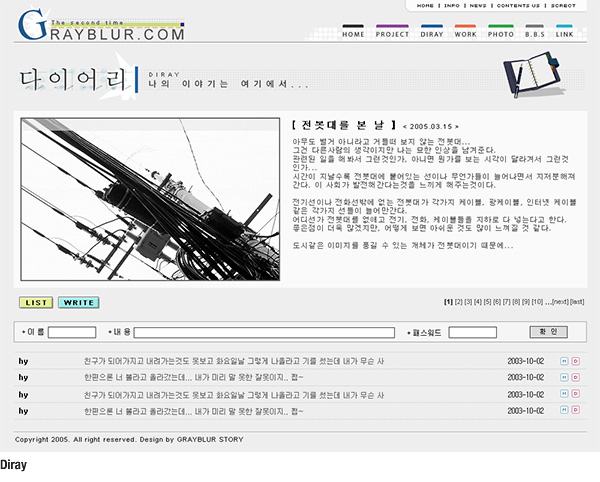The image size is (600, 482).
Task: Focus the 이름 name input field
Action: click(x=72, y=332)
